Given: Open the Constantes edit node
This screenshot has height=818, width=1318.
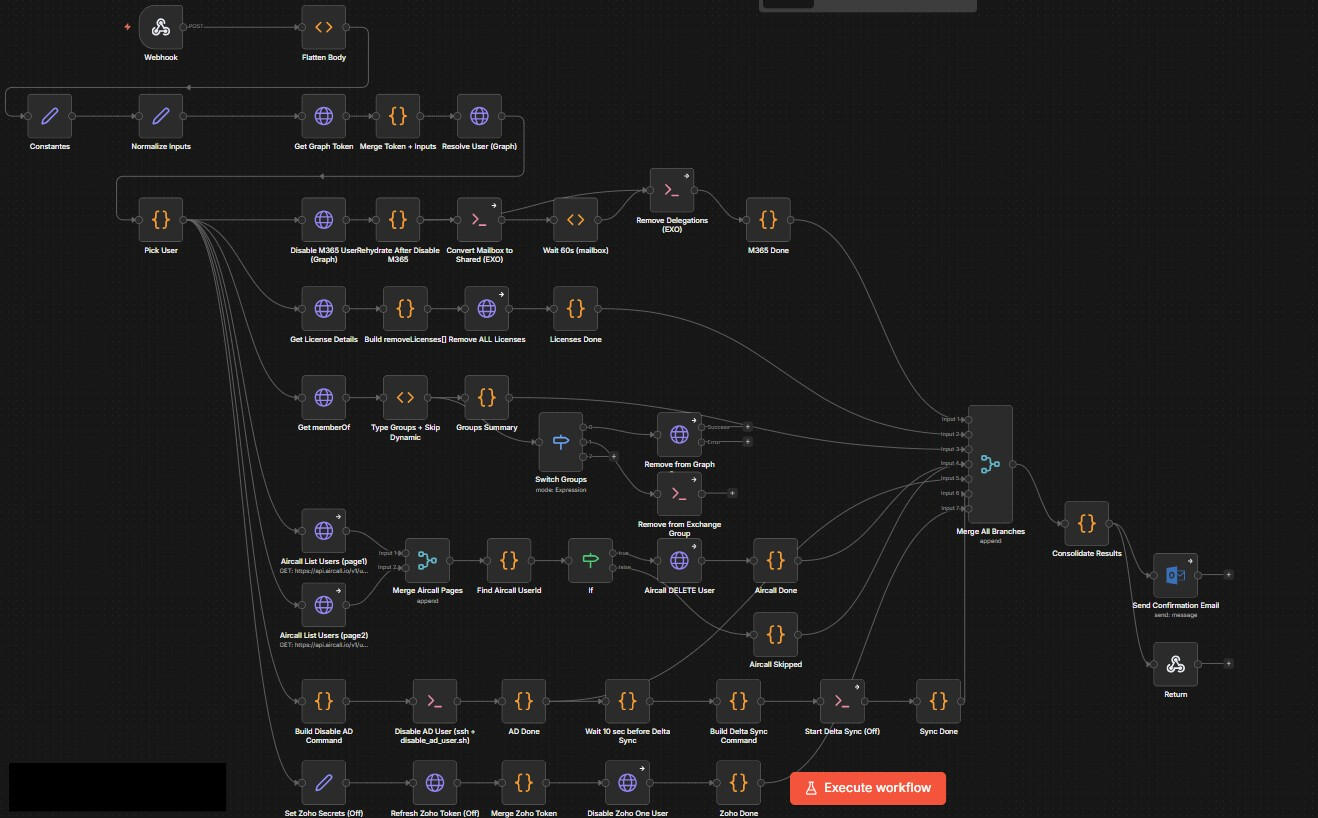Looking at the screenshot, I should click(49, 116).
